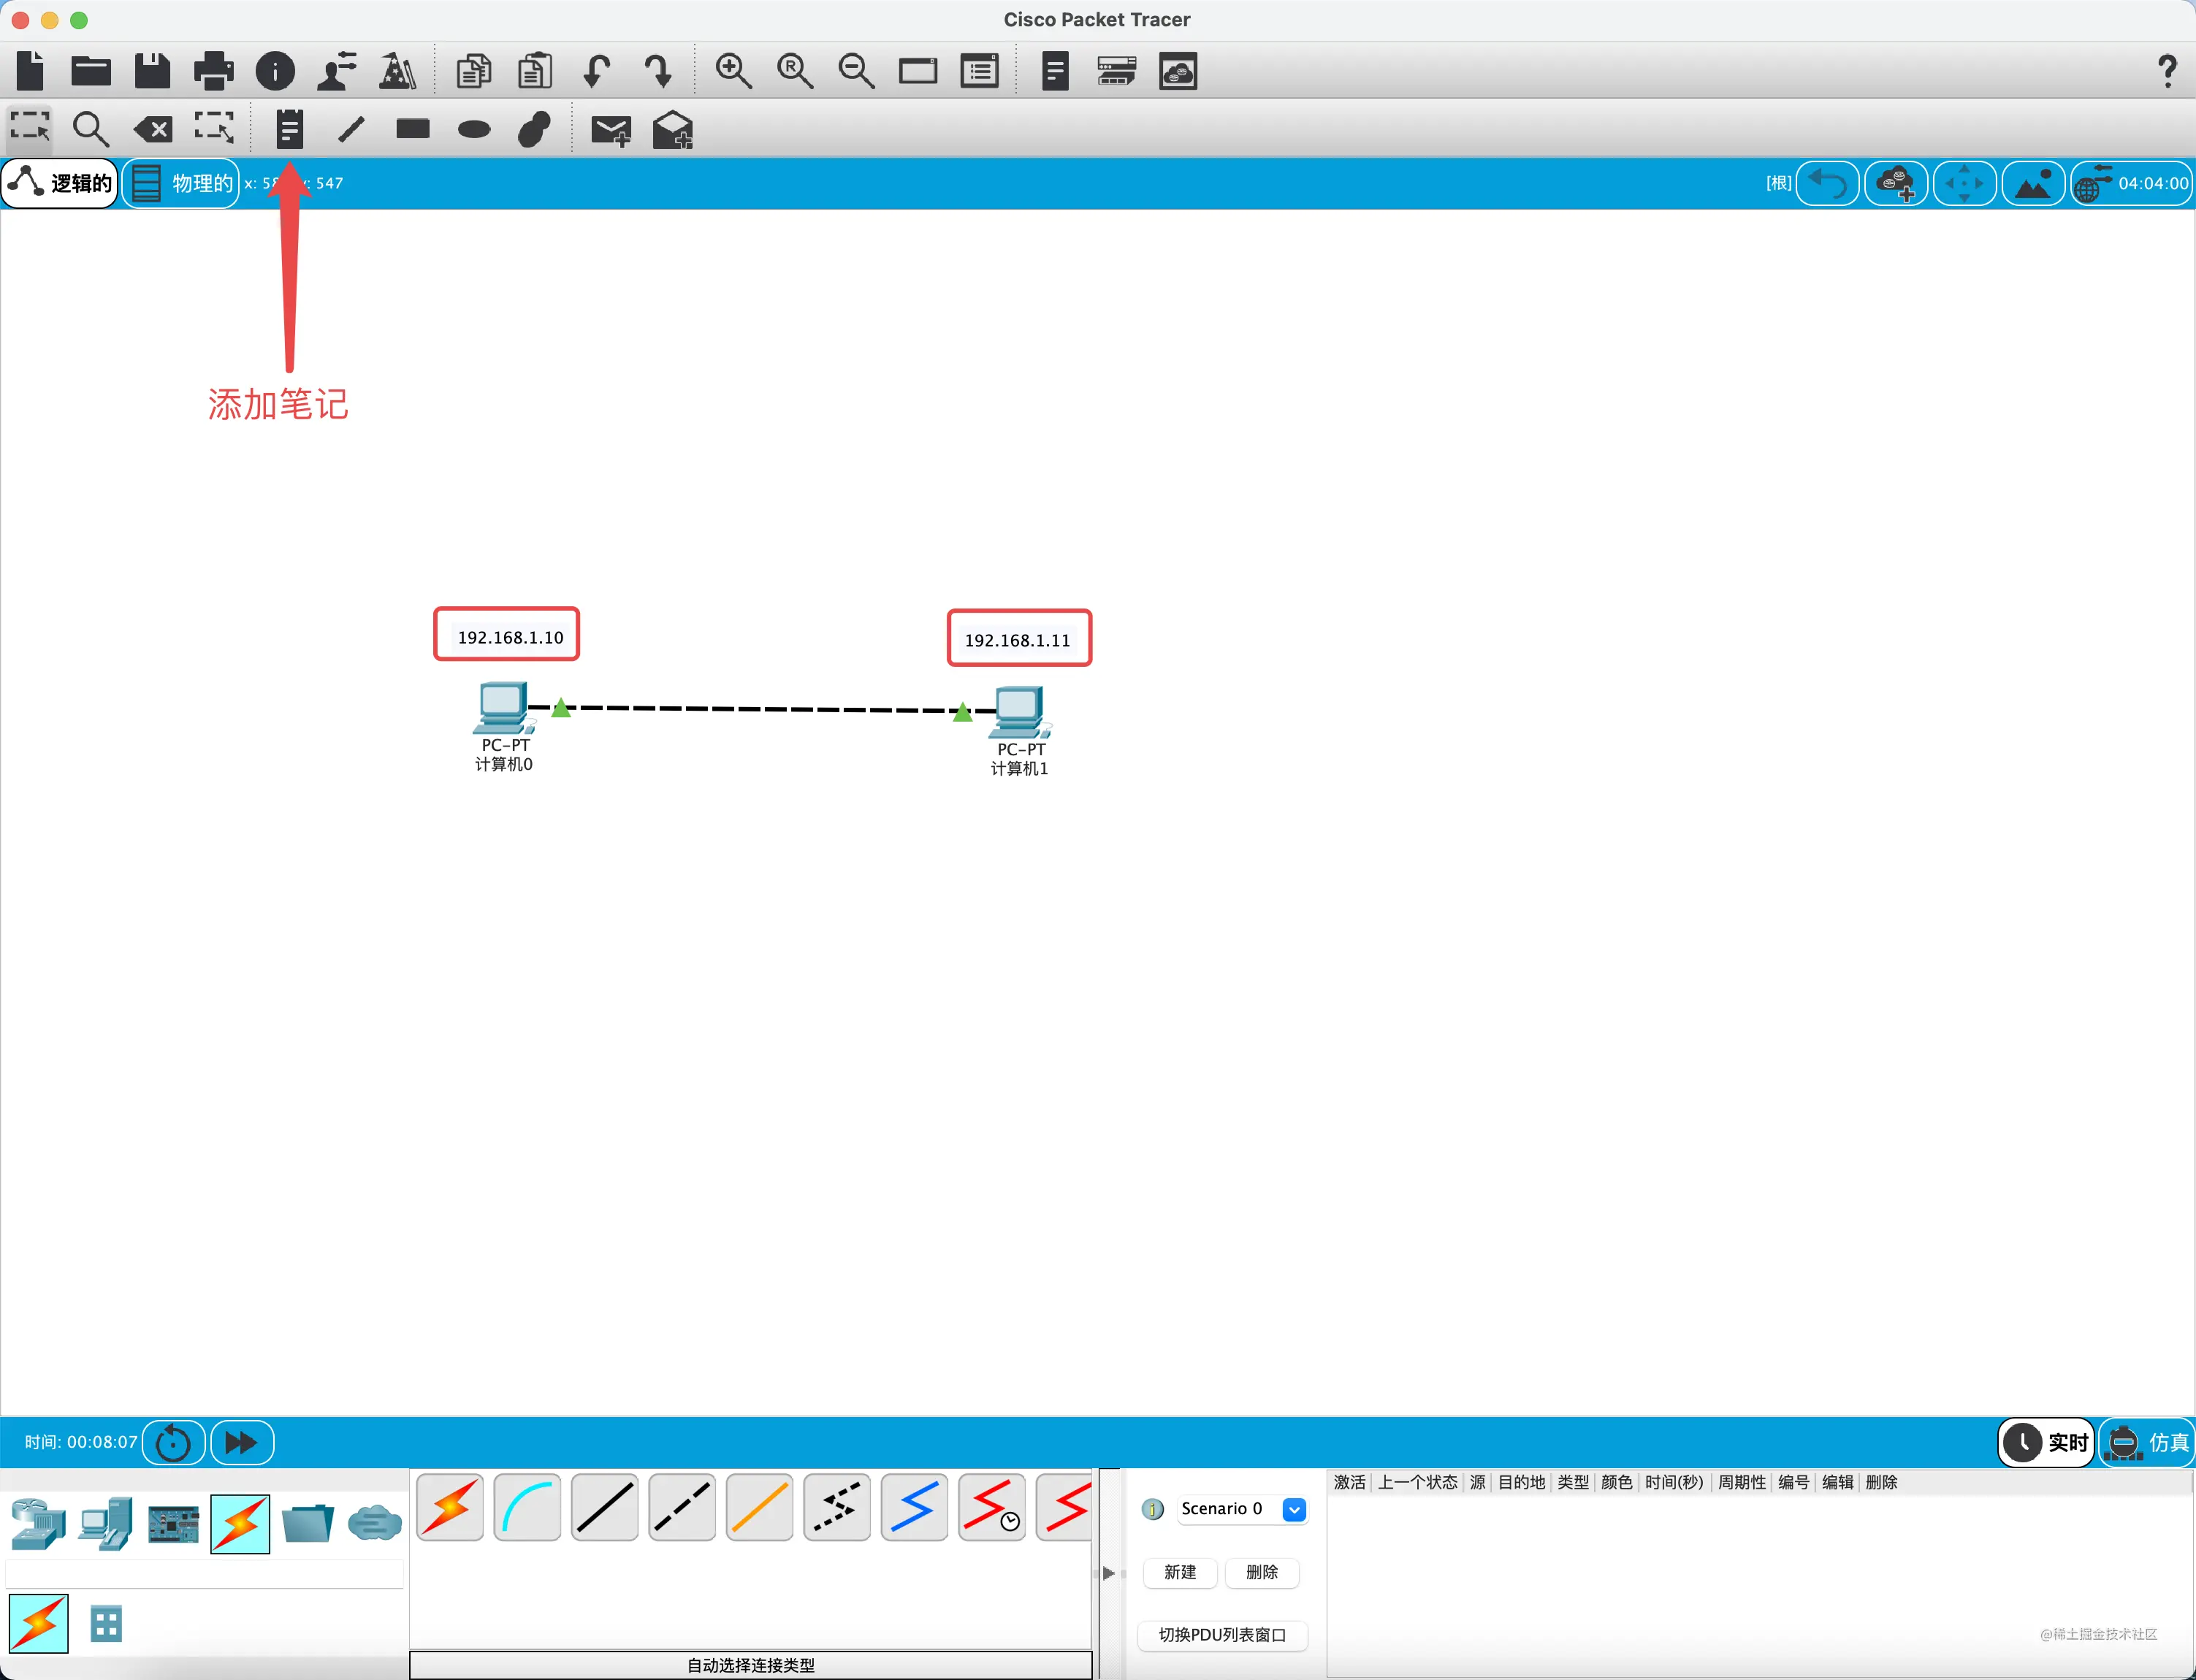The image size is (2196, 1680).
Task: Select end devices category icon
Action: coord(106,1524)
